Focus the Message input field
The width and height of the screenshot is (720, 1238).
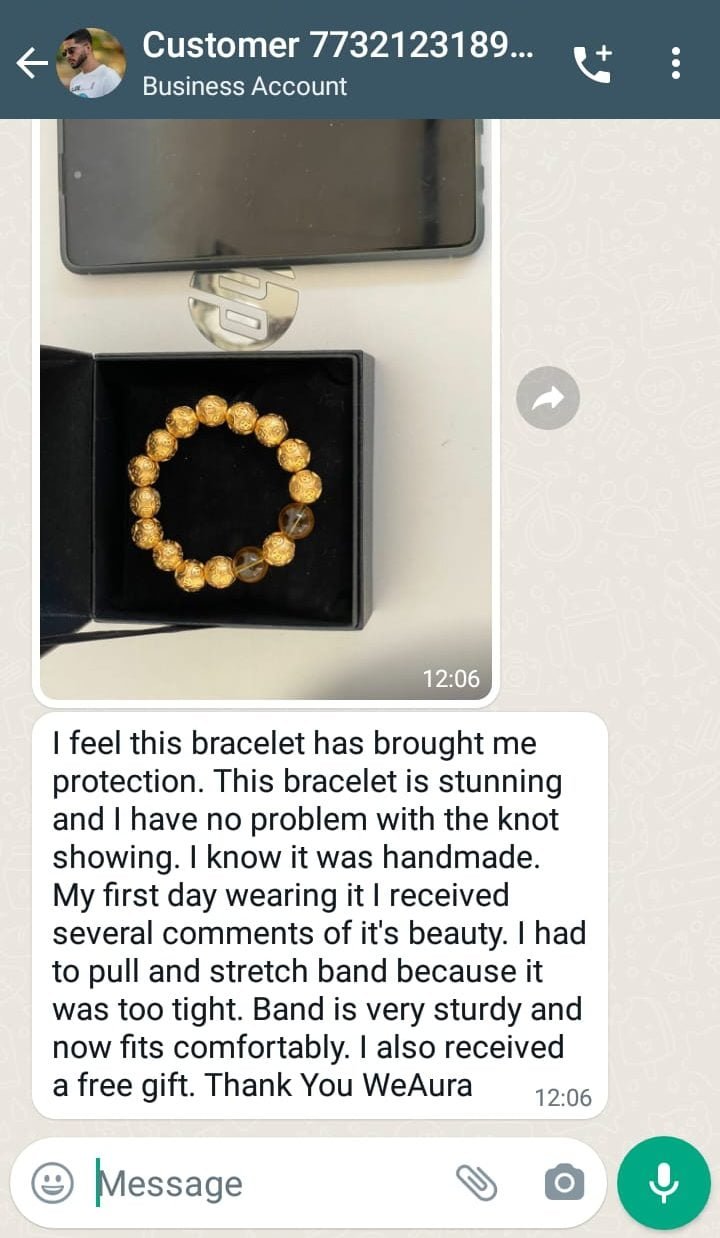pos(270,1183)
